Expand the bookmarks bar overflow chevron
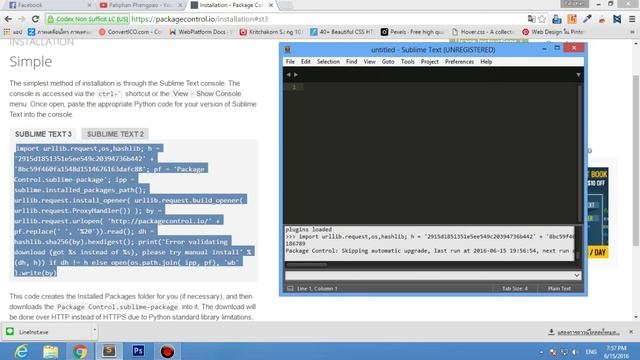The width and height of the screenshot is (640, 360). 632,32
